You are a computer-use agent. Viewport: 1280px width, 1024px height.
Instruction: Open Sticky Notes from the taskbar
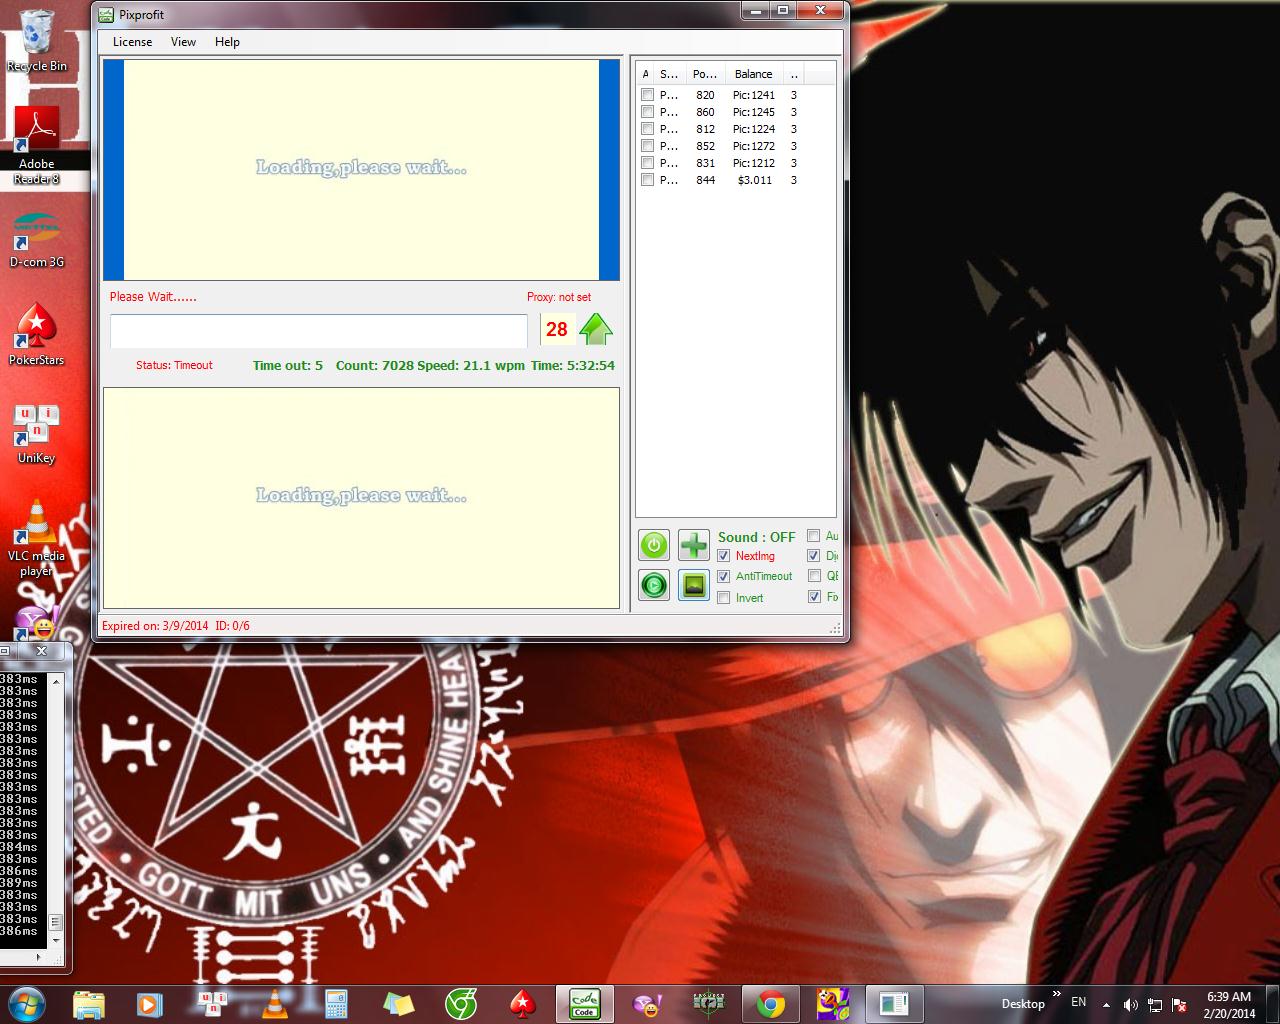click(x=398, y=1003)
